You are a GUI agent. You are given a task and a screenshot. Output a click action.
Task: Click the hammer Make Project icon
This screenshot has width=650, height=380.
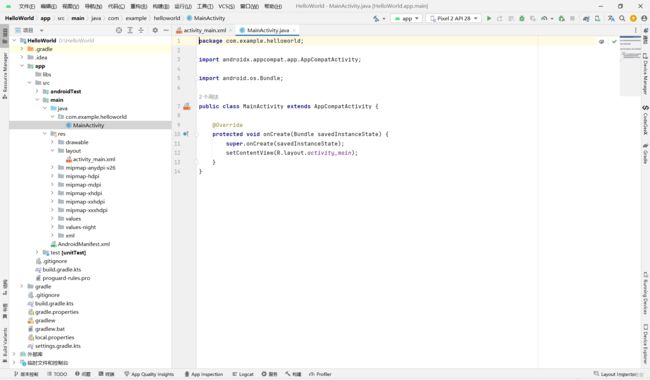[x=376, y=19]
